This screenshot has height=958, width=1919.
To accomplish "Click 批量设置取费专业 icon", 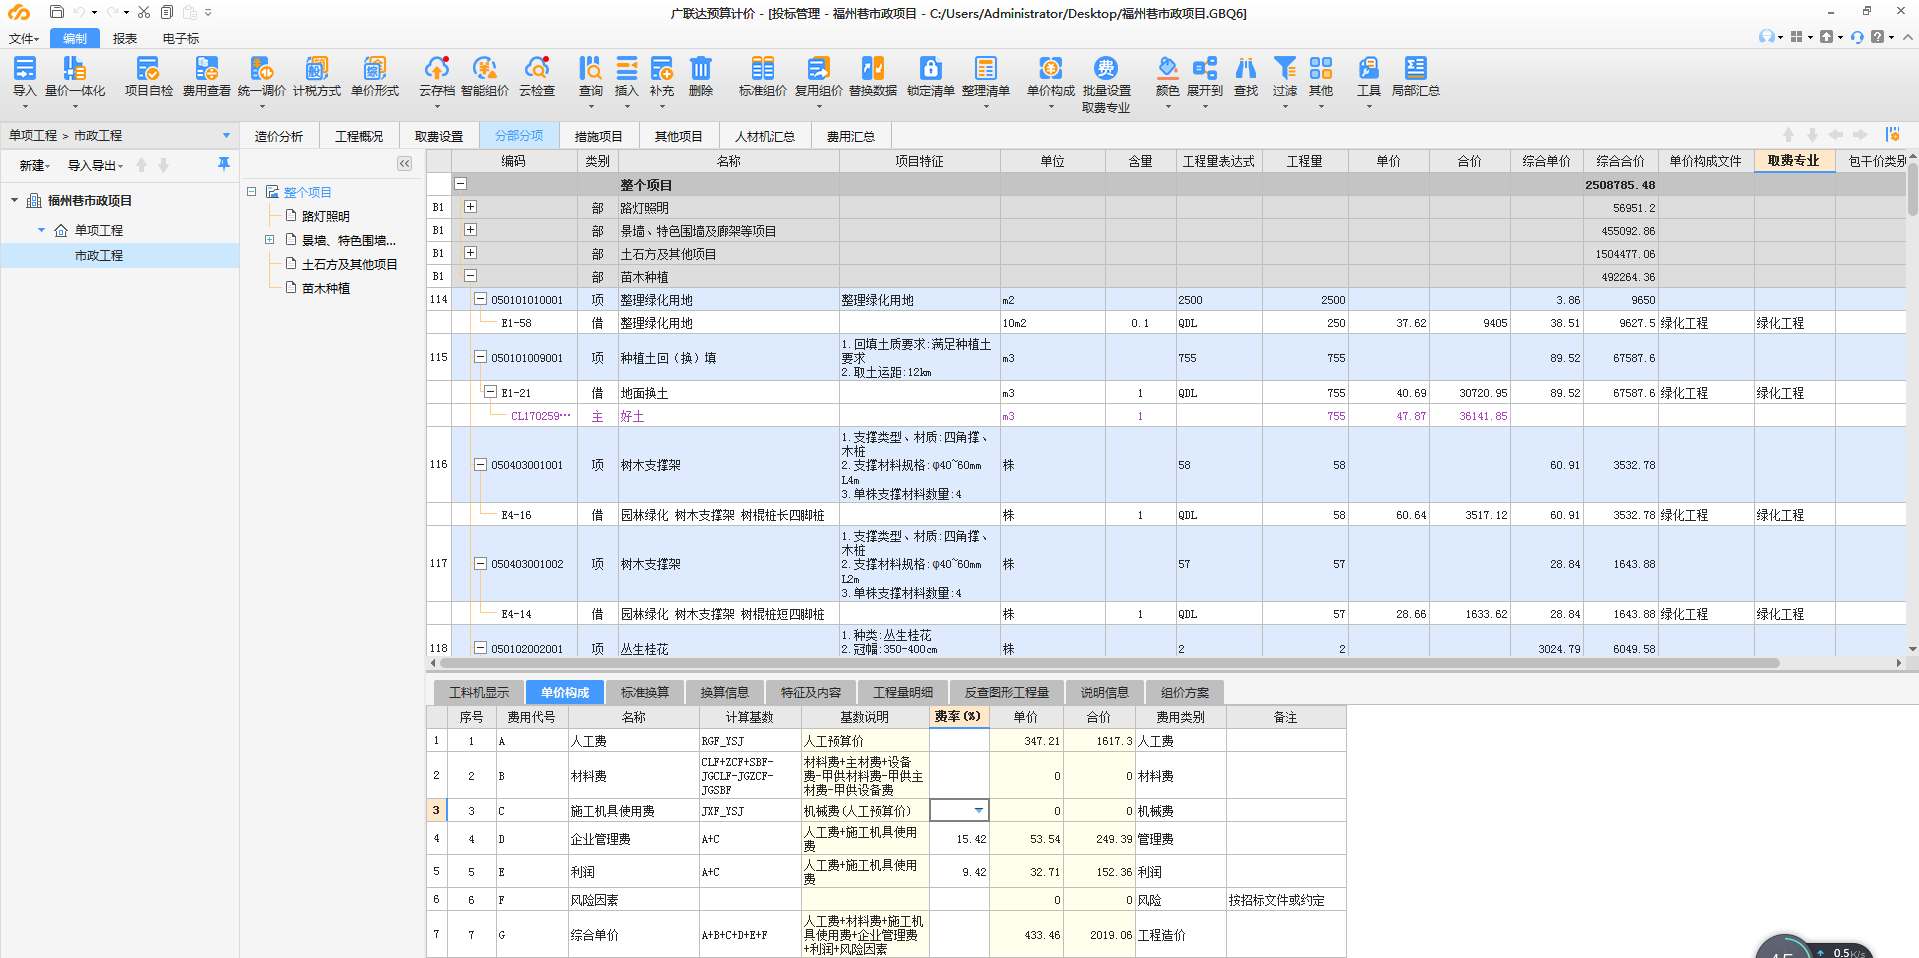I will 1106,84.
